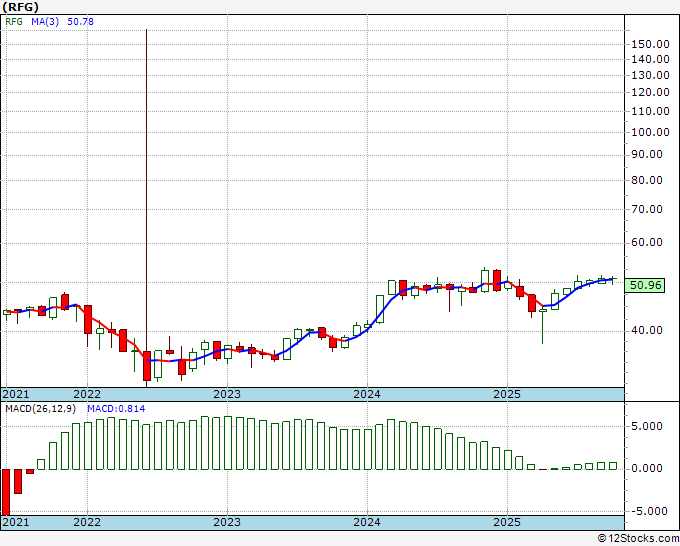Click the 0.000 MACD axis label
This screenshot has height=546, width=680.
tap(647, 468)
